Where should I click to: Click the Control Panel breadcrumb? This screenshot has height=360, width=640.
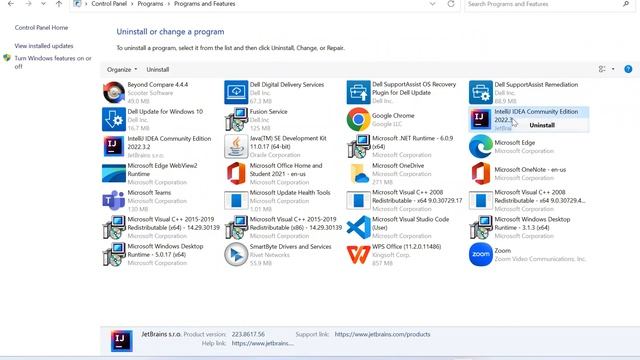(109, 4)
